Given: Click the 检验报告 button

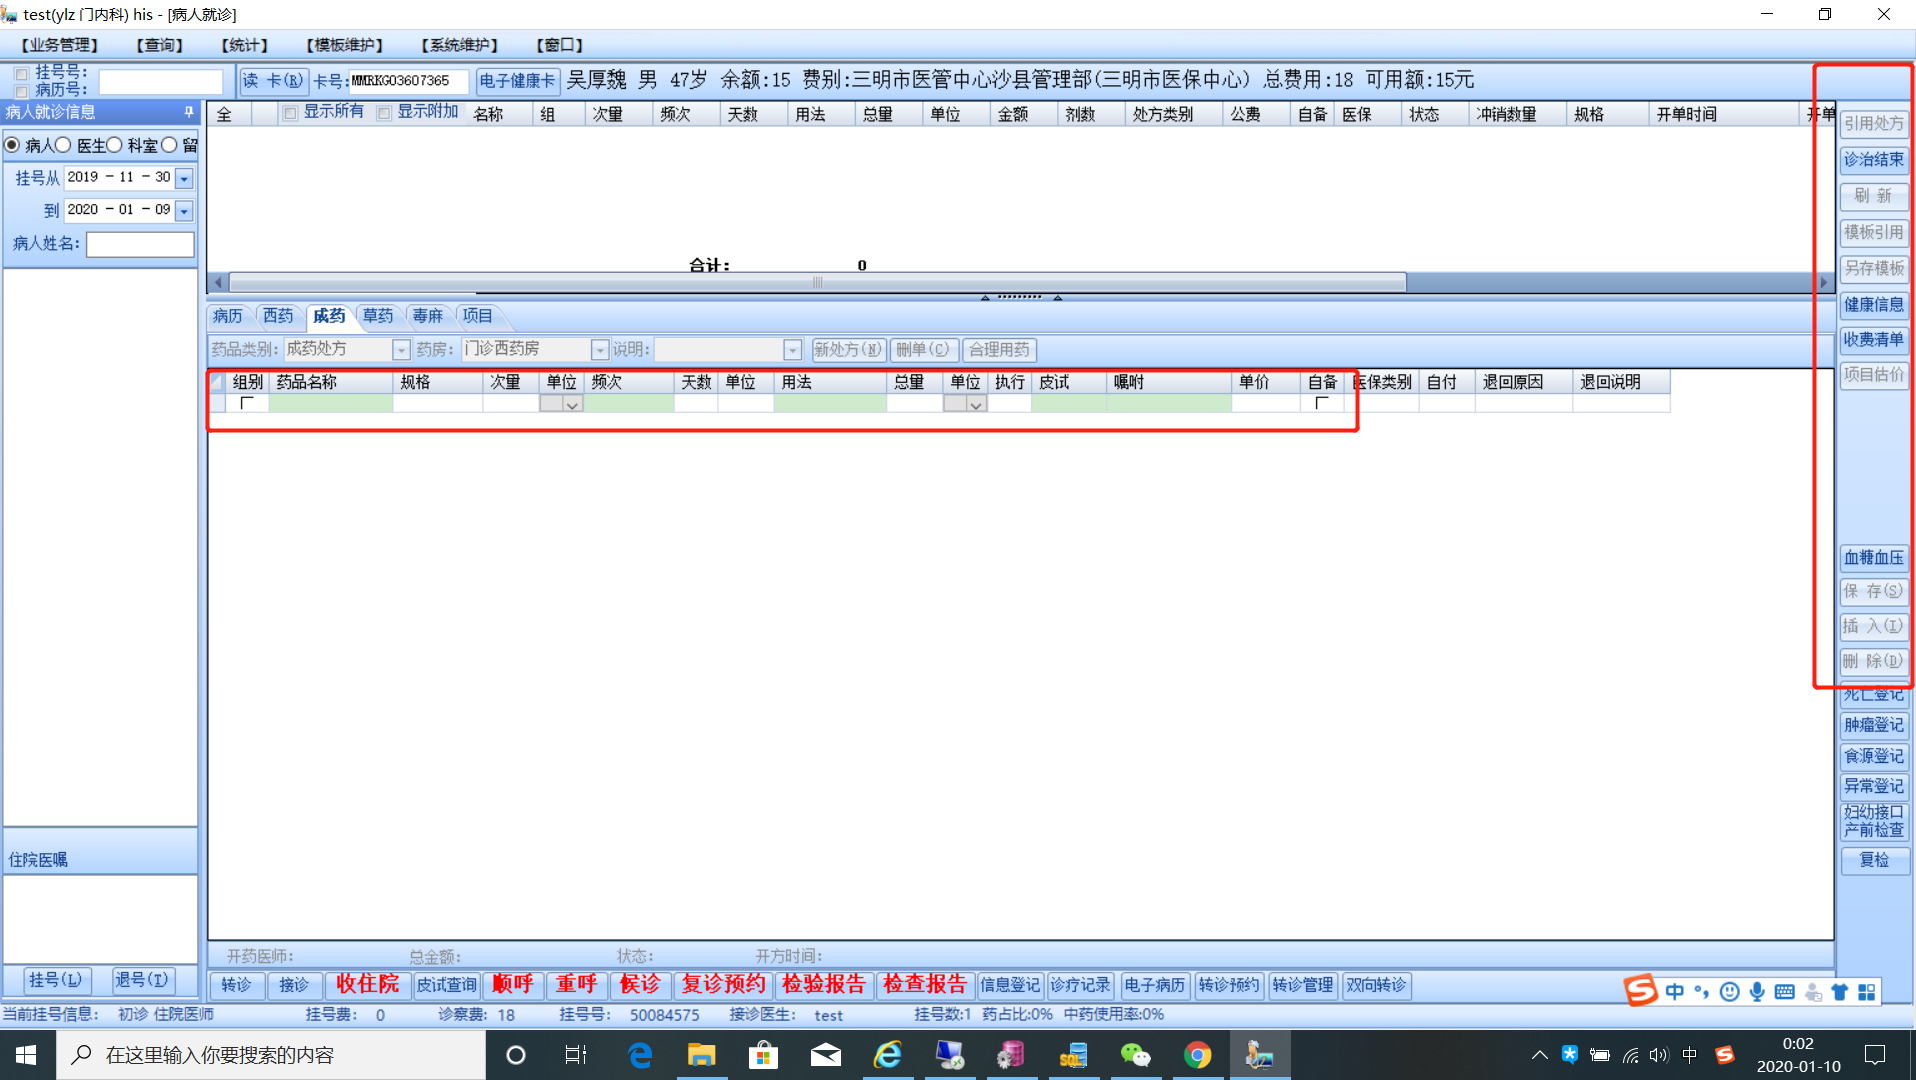Looking at the screenshot, I should 824,985.
